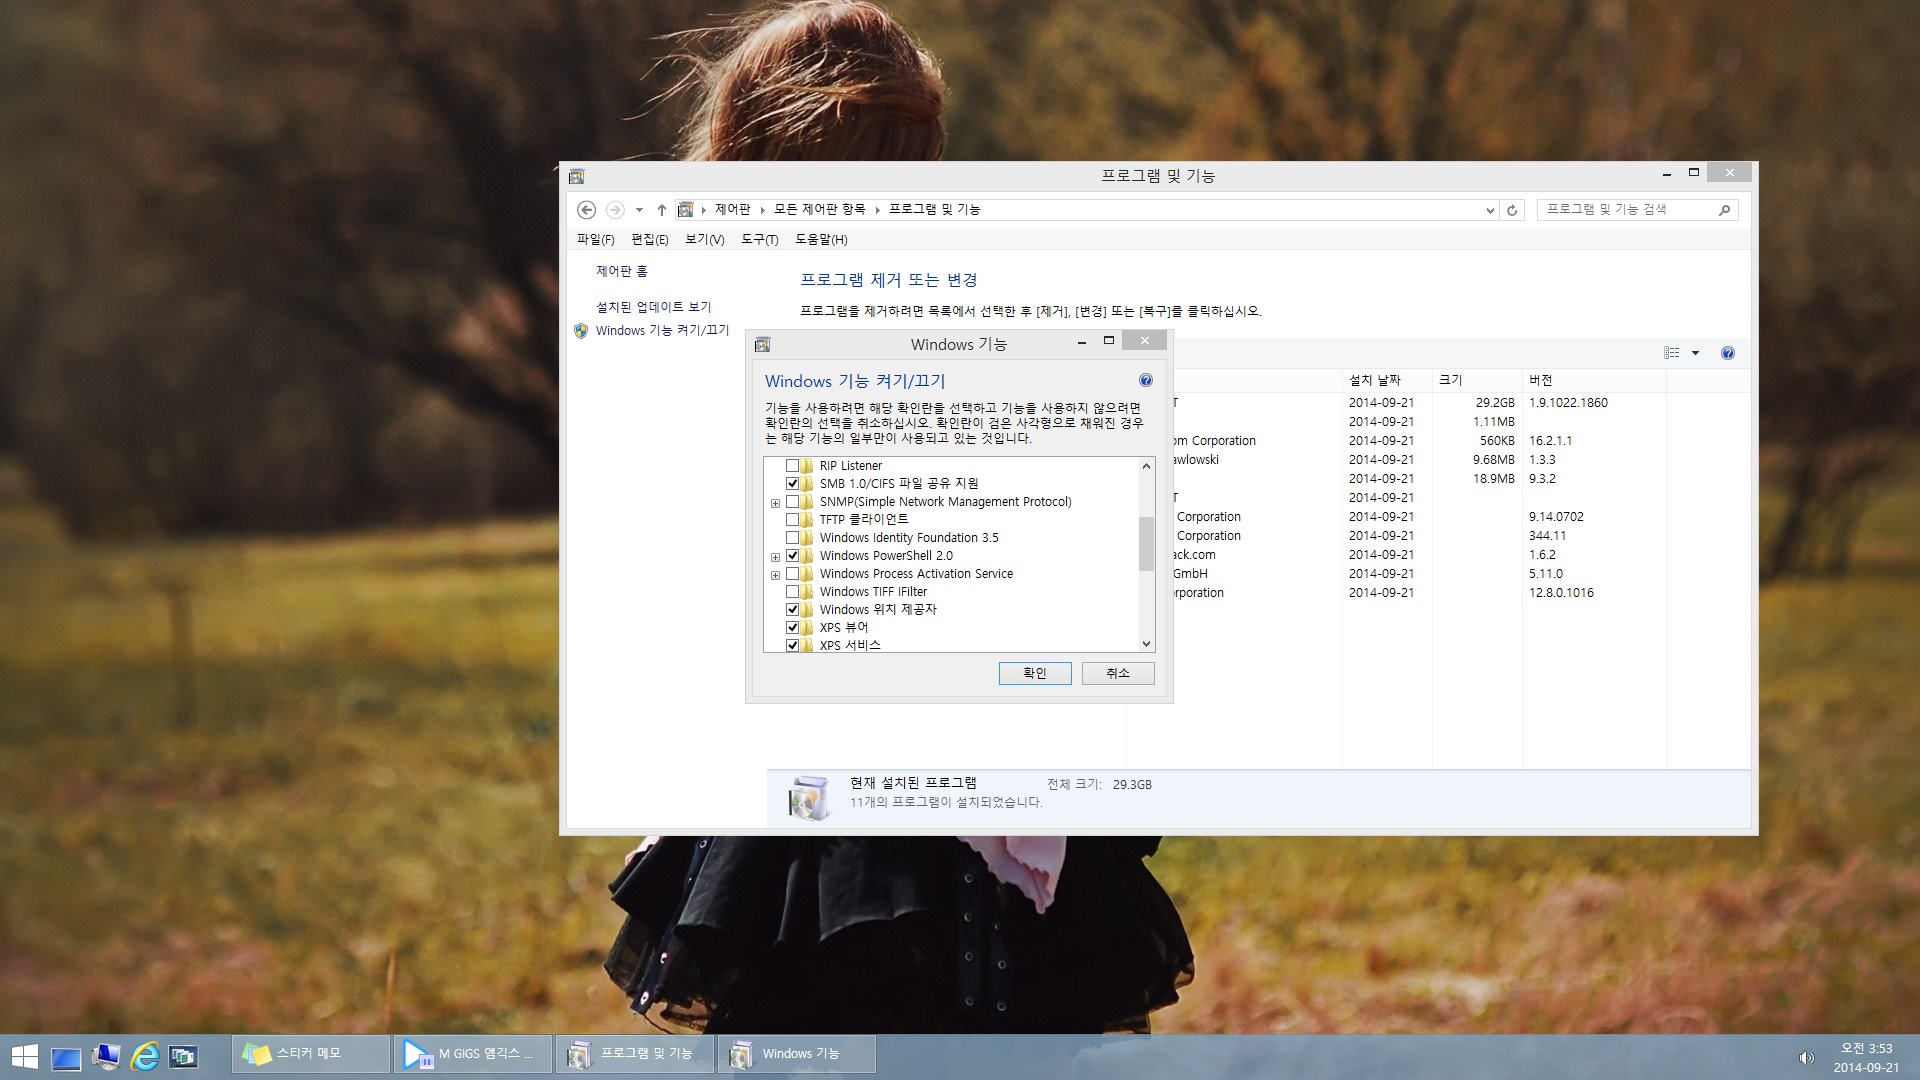Enable the TFTP 클라이언트 checkbox
The height and width of the screenshot is (1080, 1920).
792,520
